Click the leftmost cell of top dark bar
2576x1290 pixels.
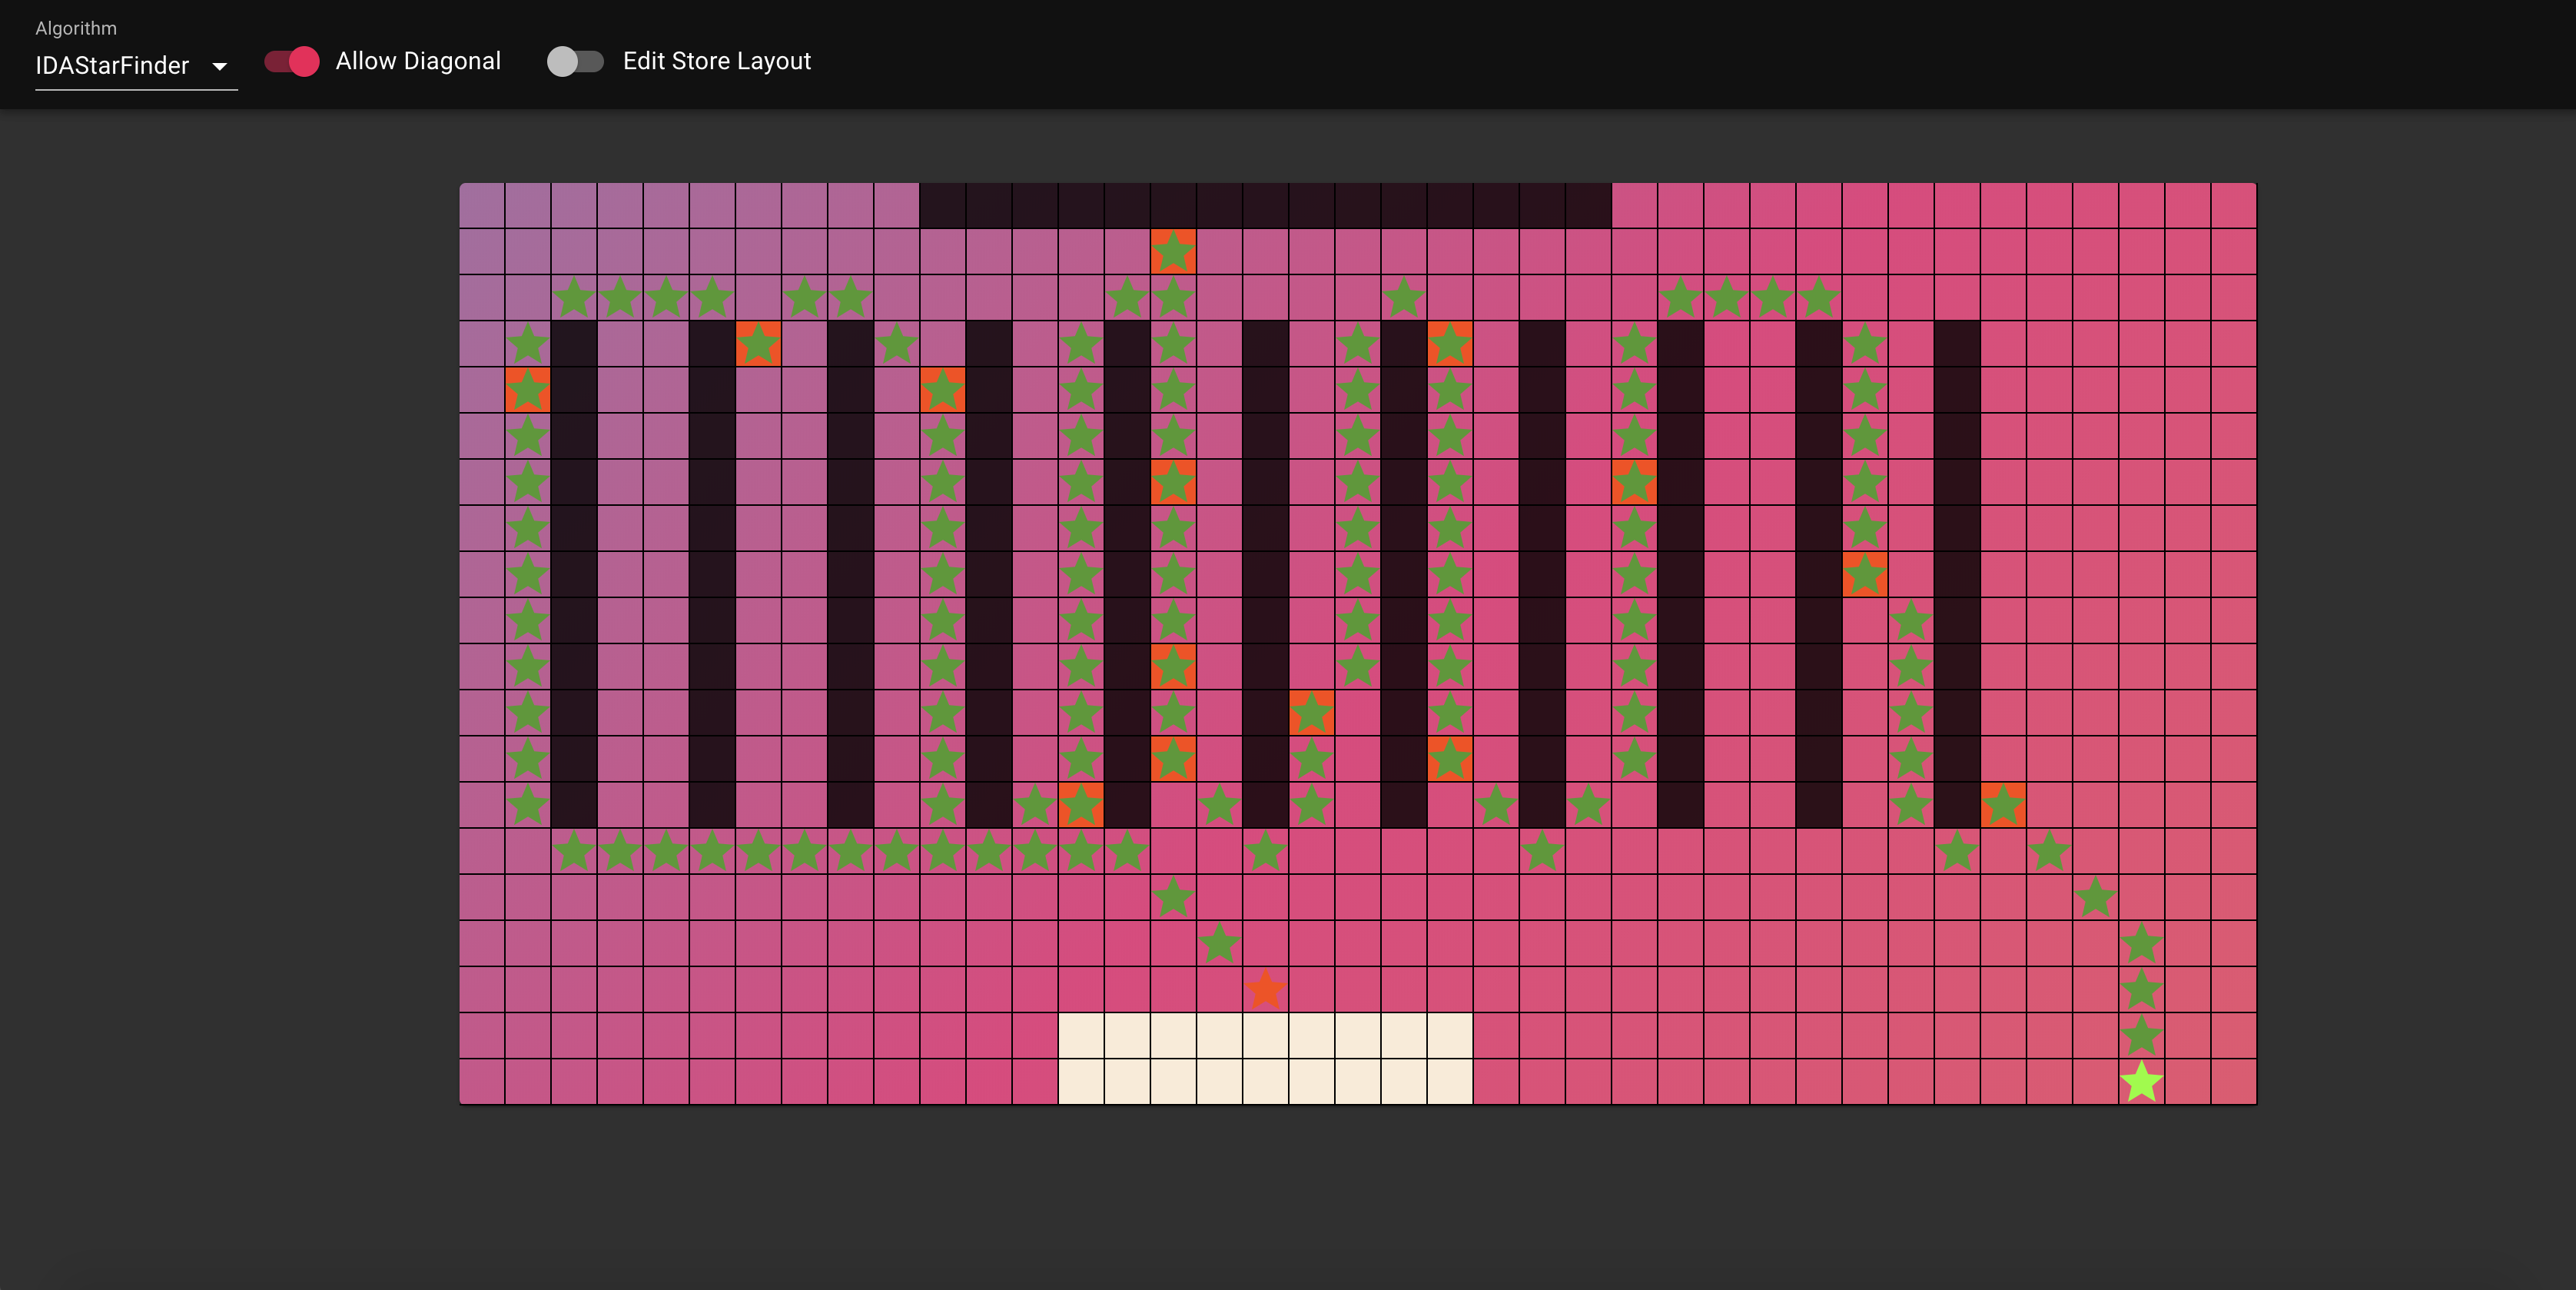point(942,206)
